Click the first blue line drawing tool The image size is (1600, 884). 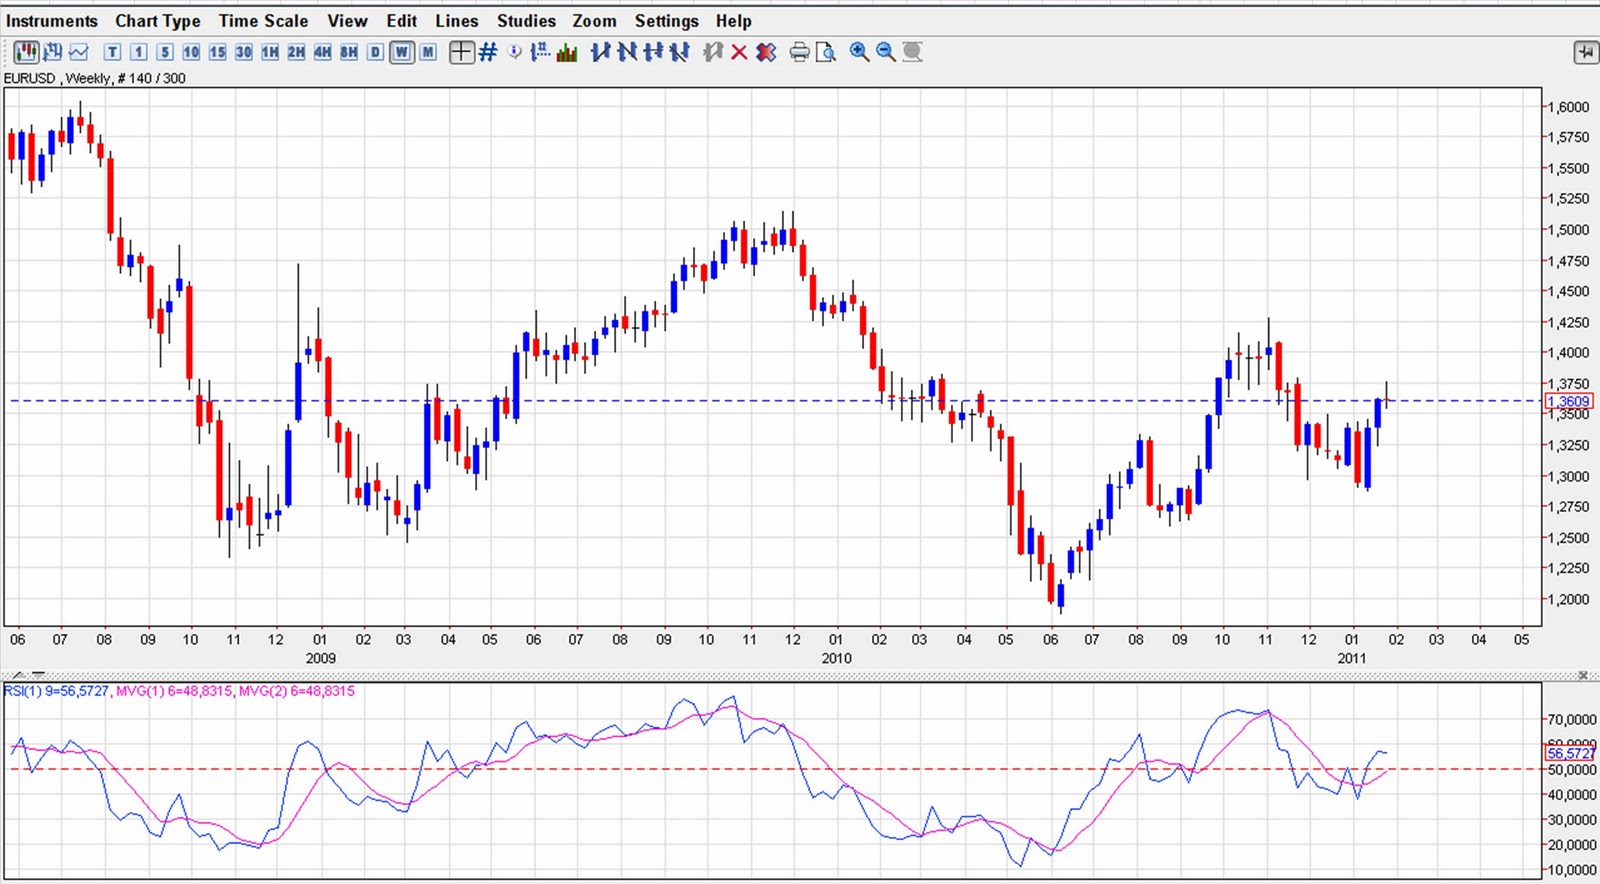tap(600, 52)
